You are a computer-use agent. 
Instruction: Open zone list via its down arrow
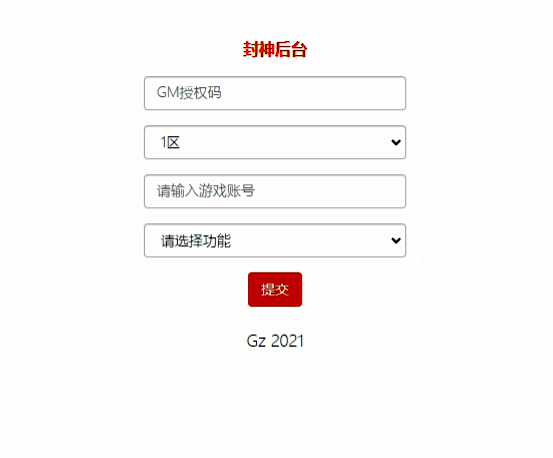396,142
